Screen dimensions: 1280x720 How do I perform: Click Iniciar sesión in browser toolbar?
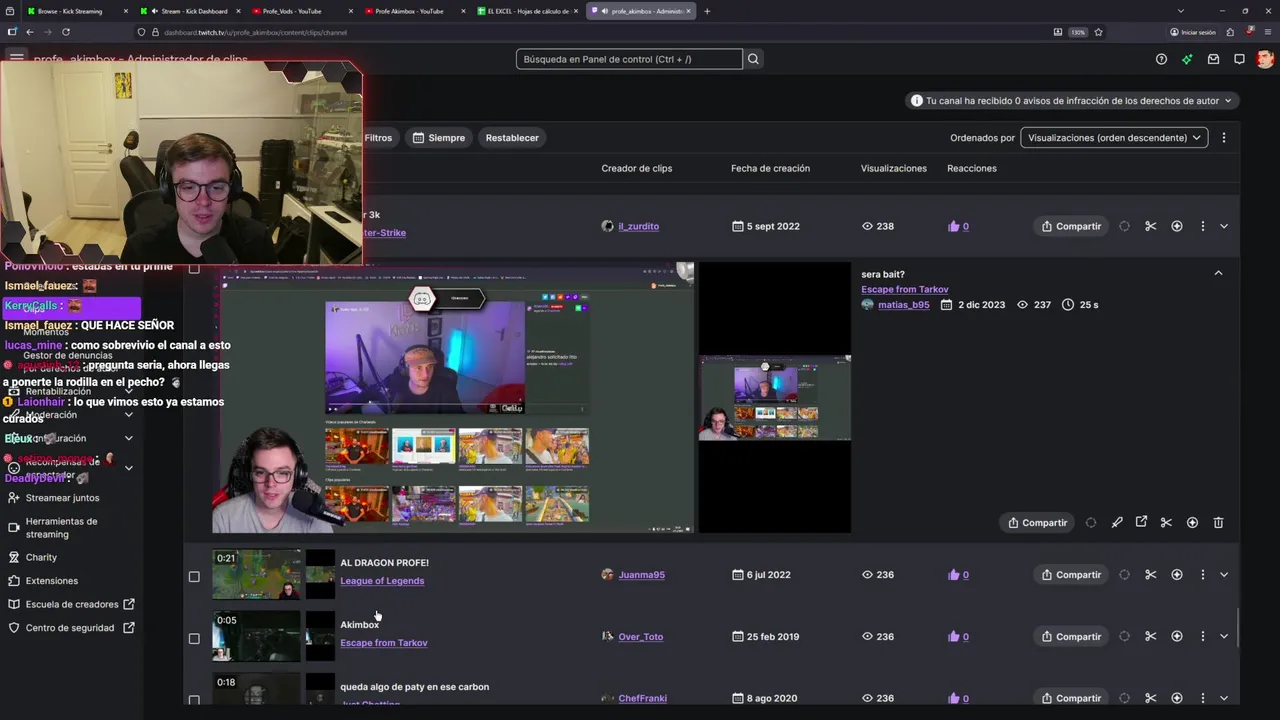click(x=1193, y=32)
